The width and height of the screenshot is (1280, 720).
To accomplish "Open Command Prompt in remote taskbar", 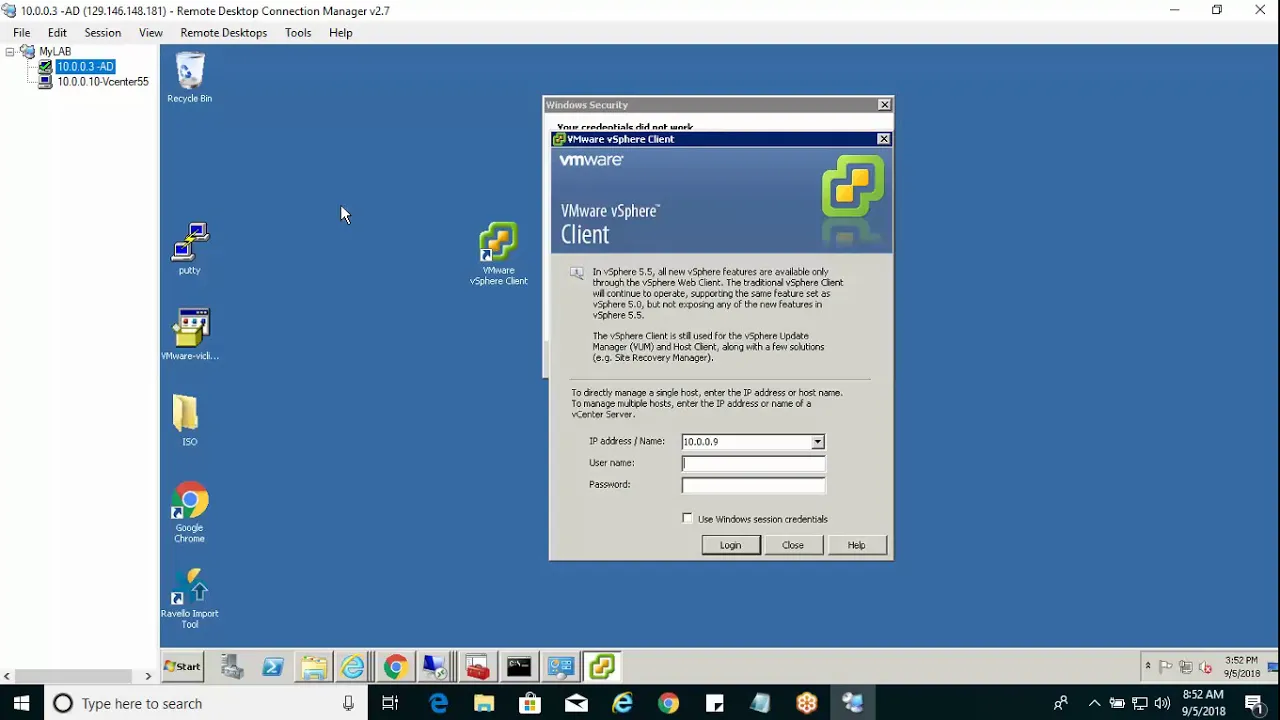I will click(x=519, y=667).
